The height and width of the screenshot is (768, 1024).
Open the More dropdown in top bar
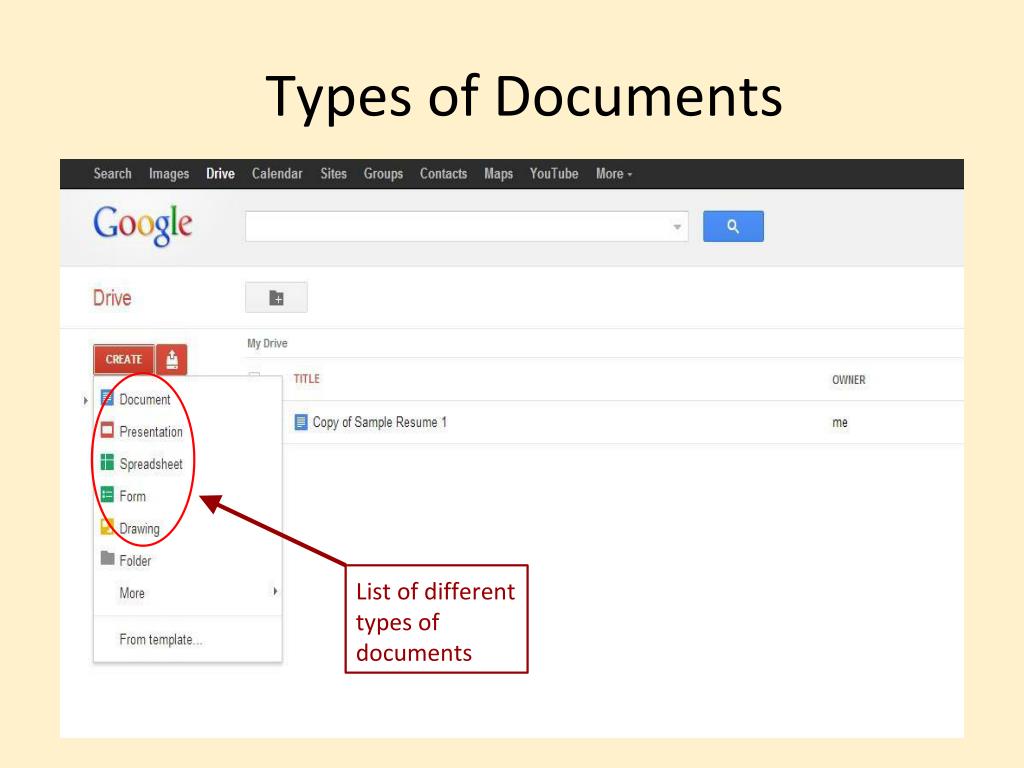pos(614,174)
